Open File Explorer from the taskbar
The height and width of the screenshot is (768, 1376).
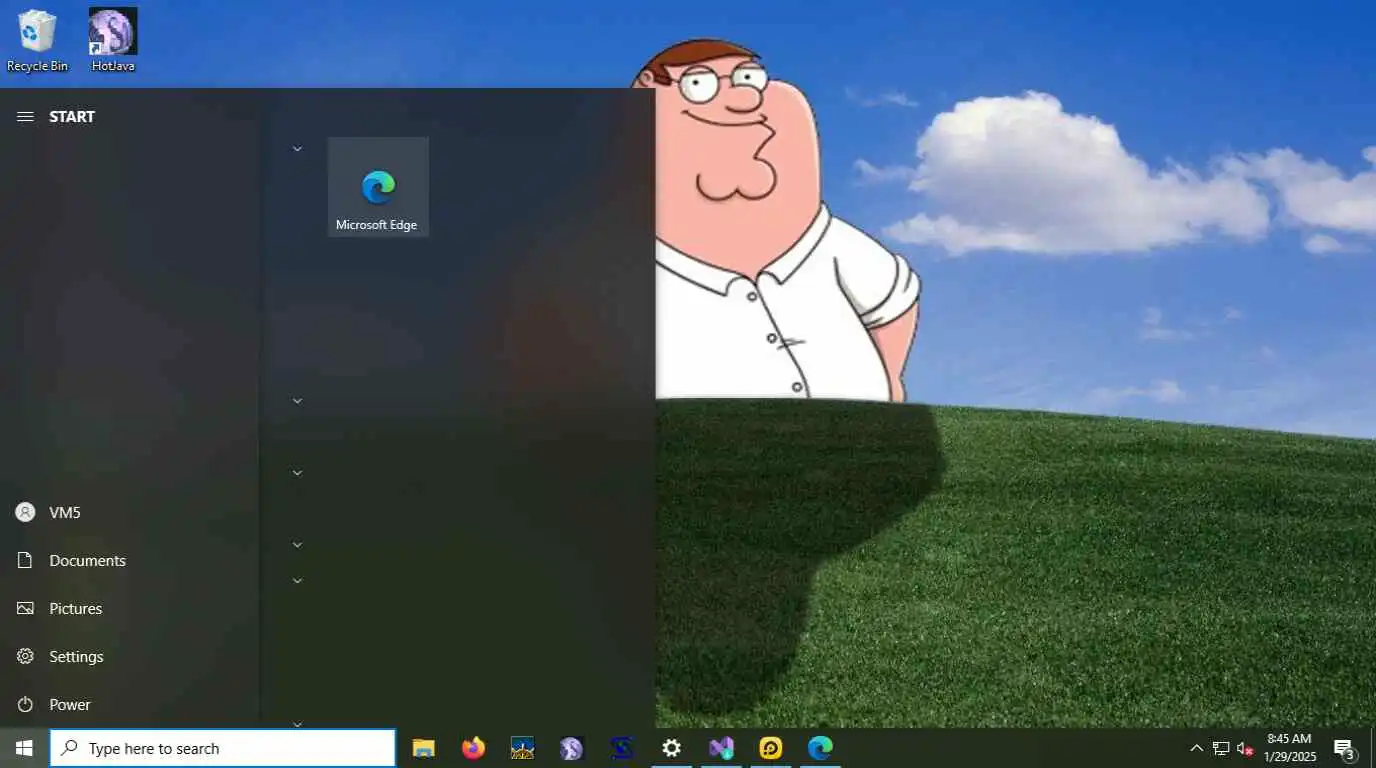[x=424, y=748]
